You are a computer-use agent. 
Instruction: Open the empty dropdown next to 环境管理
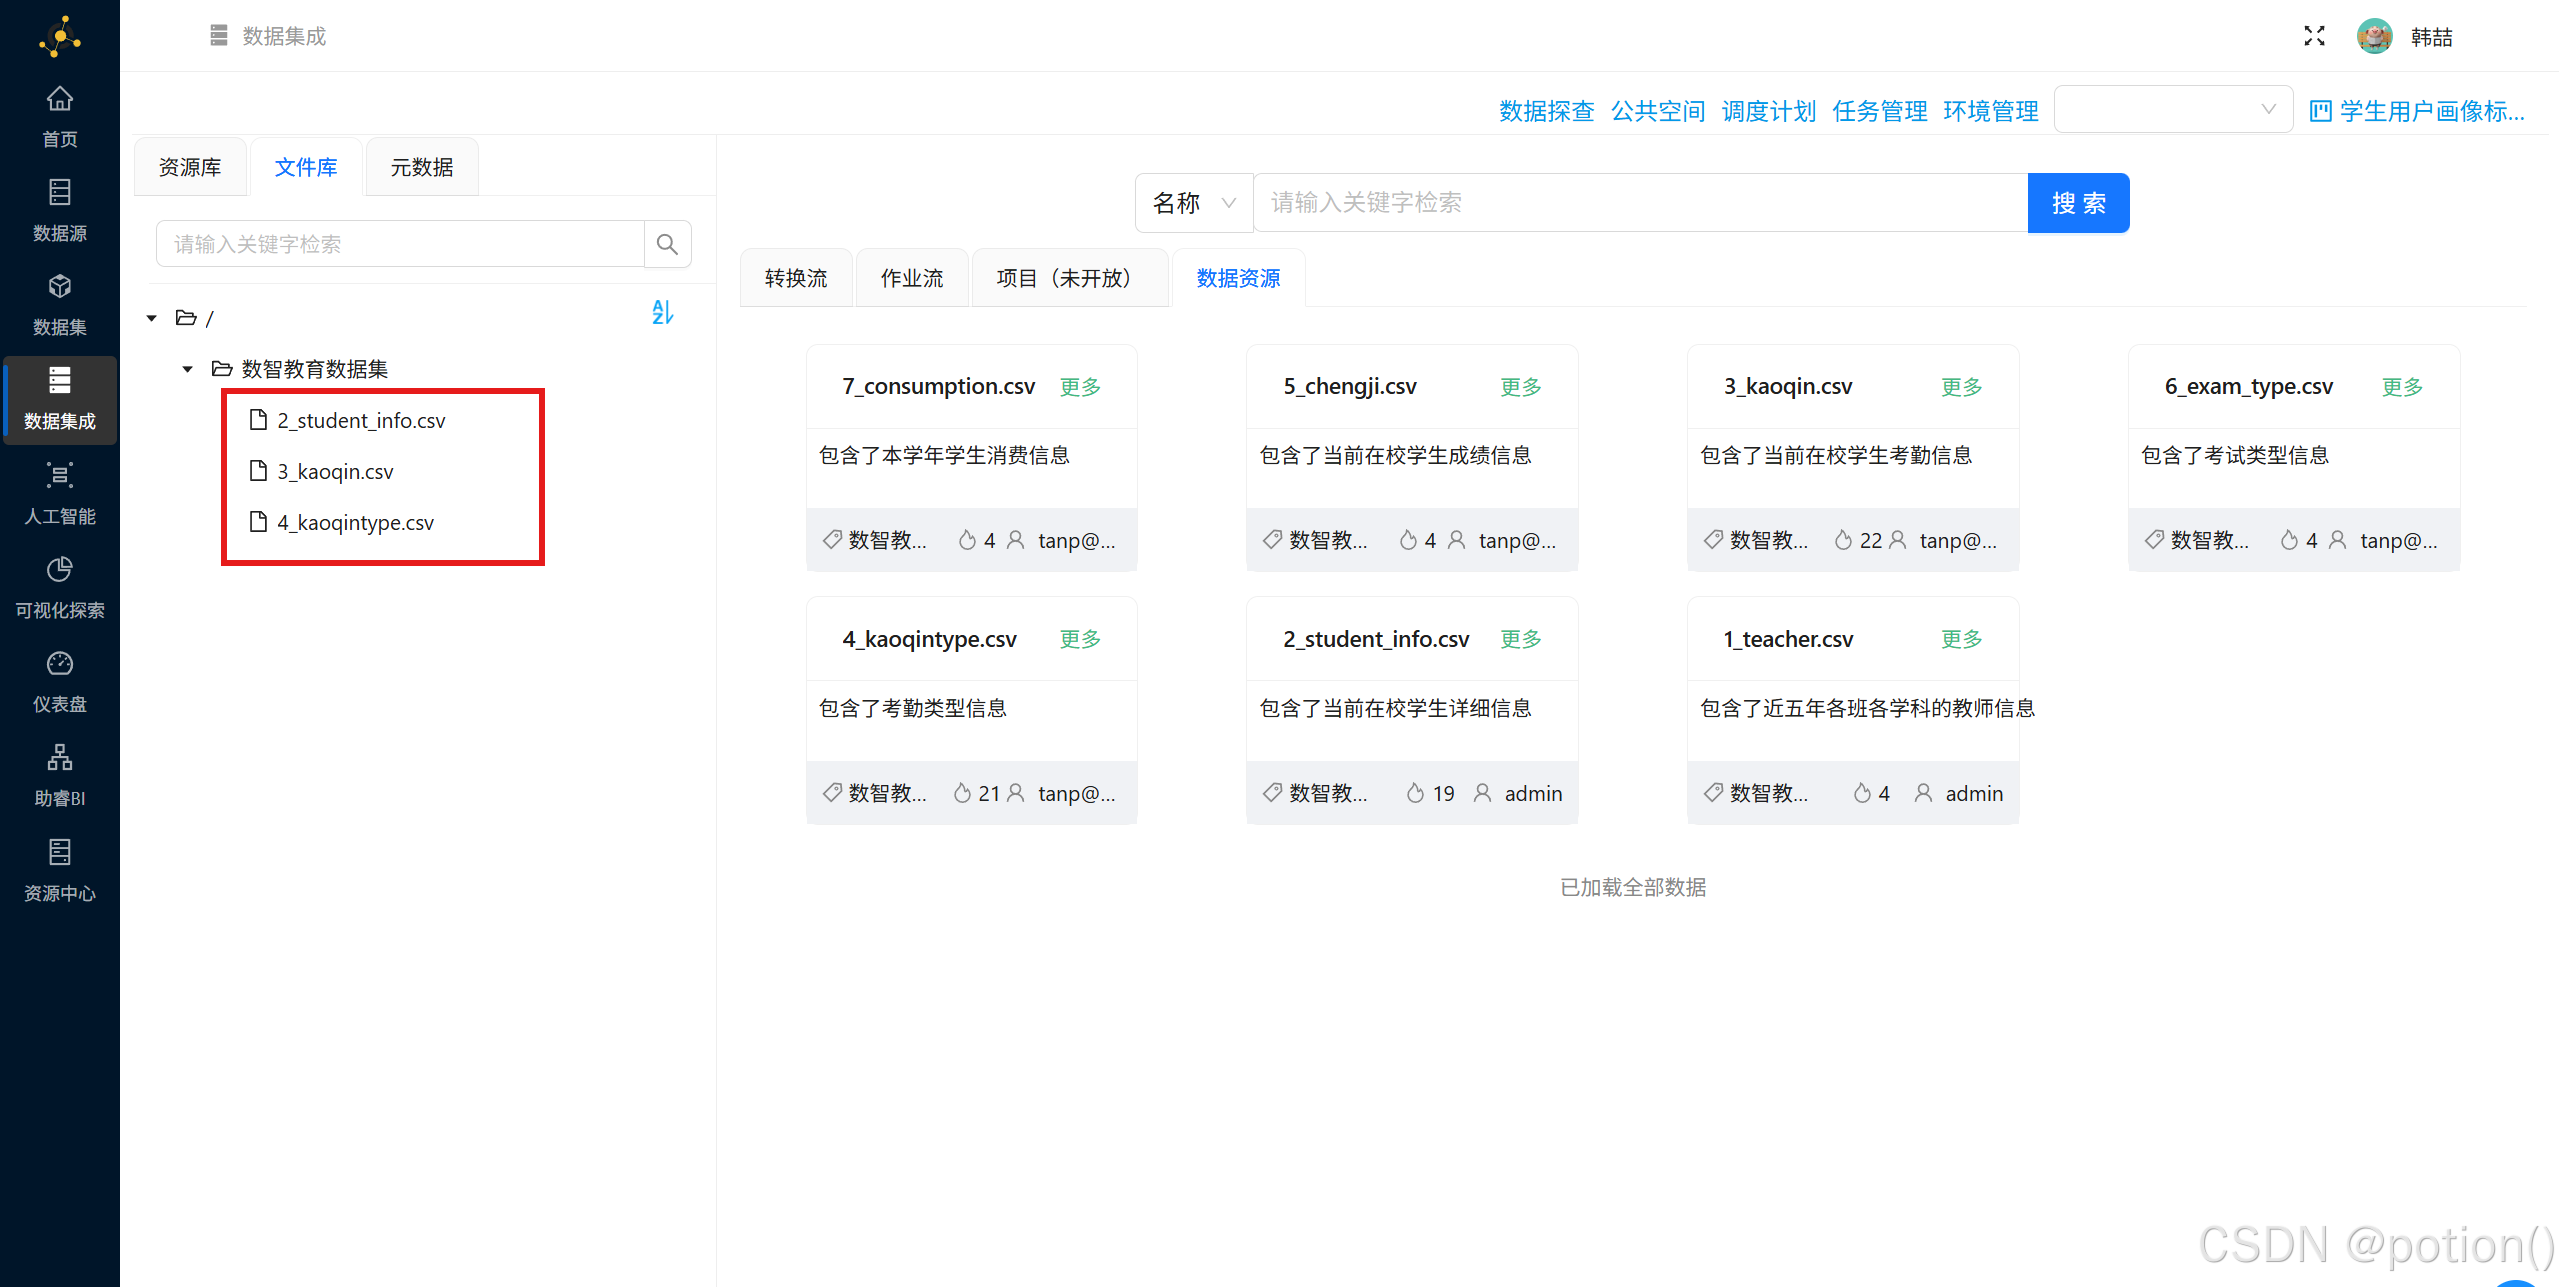point(2173,109)
